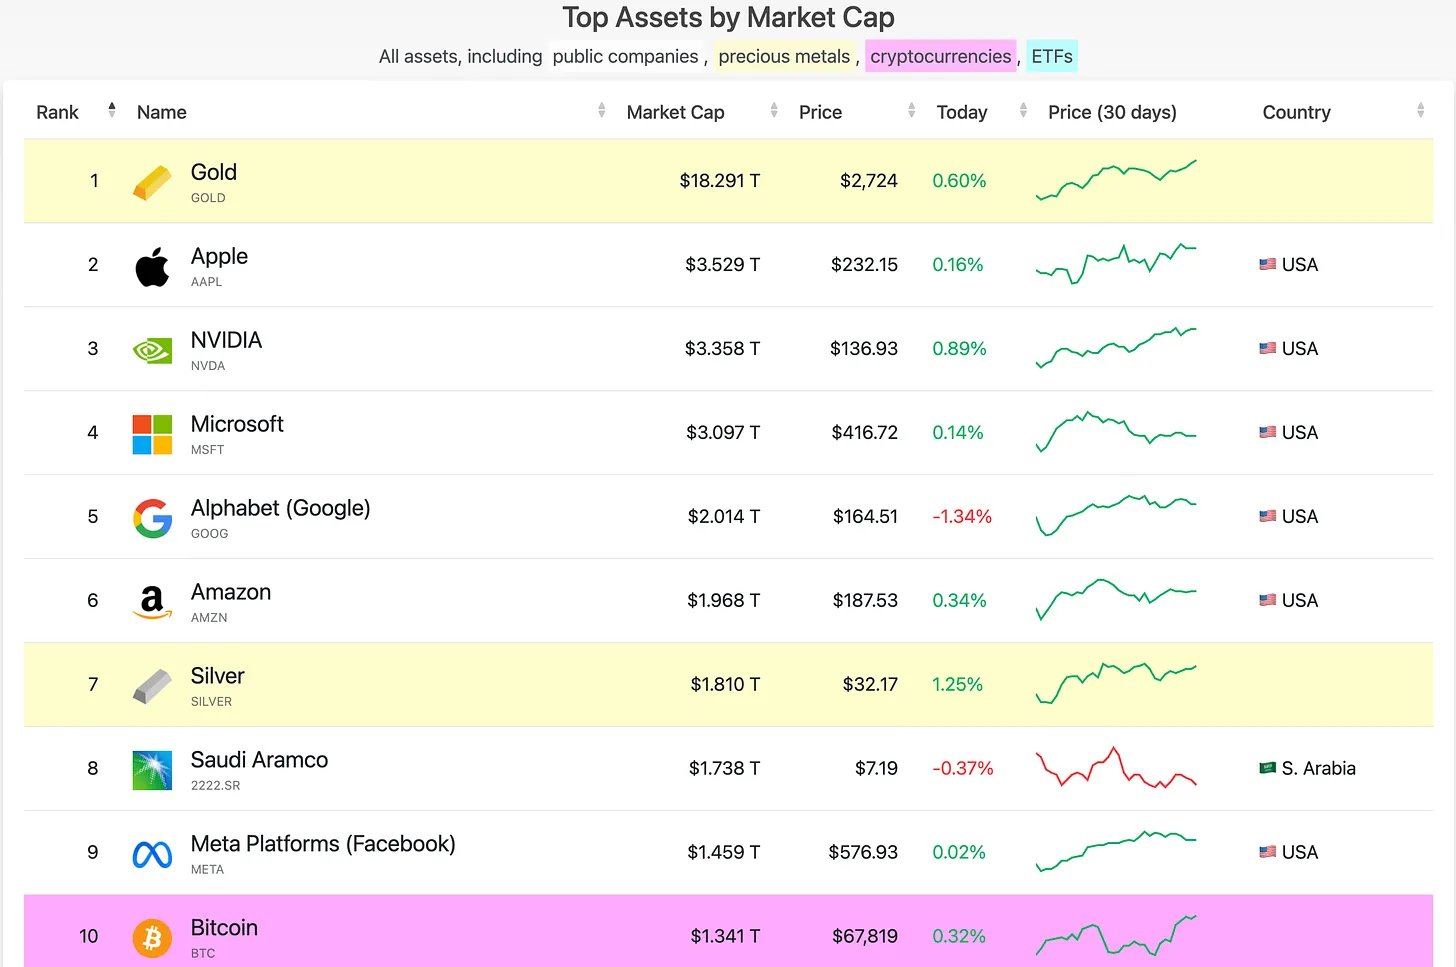Open the Amazon company page
This screenshot has width=1456, height=967.
click(231, 592)
